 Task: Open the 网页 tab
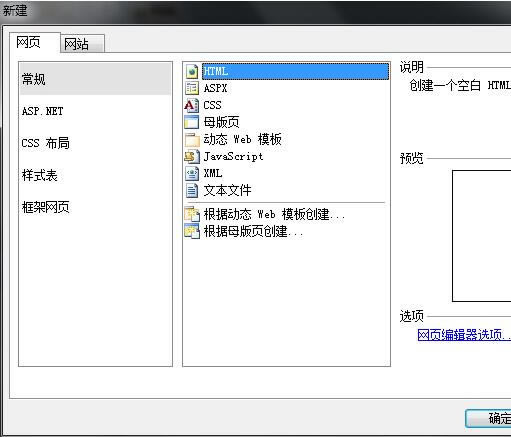pyautogui.click(x=35, y=42)
